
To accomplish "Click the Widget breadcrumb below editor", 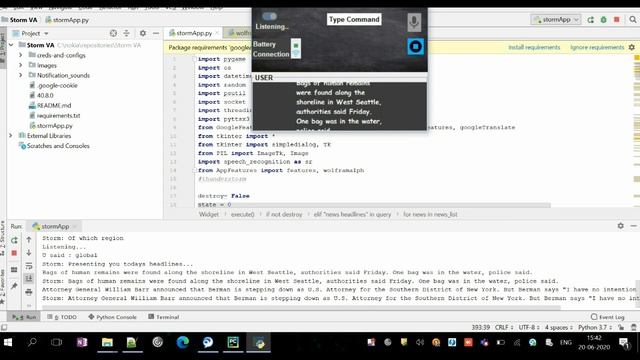I will pos(209,214).
